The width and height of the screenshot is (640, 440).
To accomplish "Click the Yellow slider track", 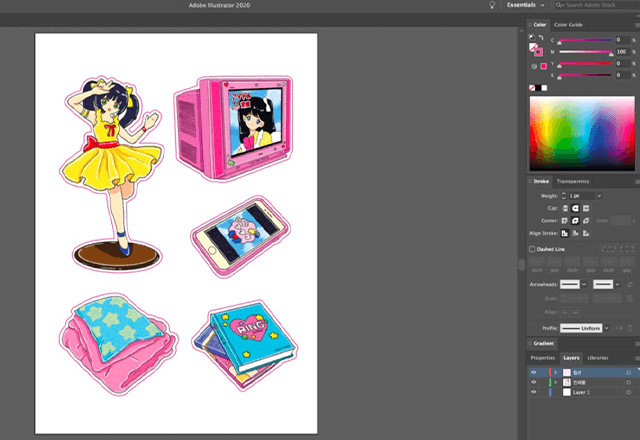I will 585,63.
